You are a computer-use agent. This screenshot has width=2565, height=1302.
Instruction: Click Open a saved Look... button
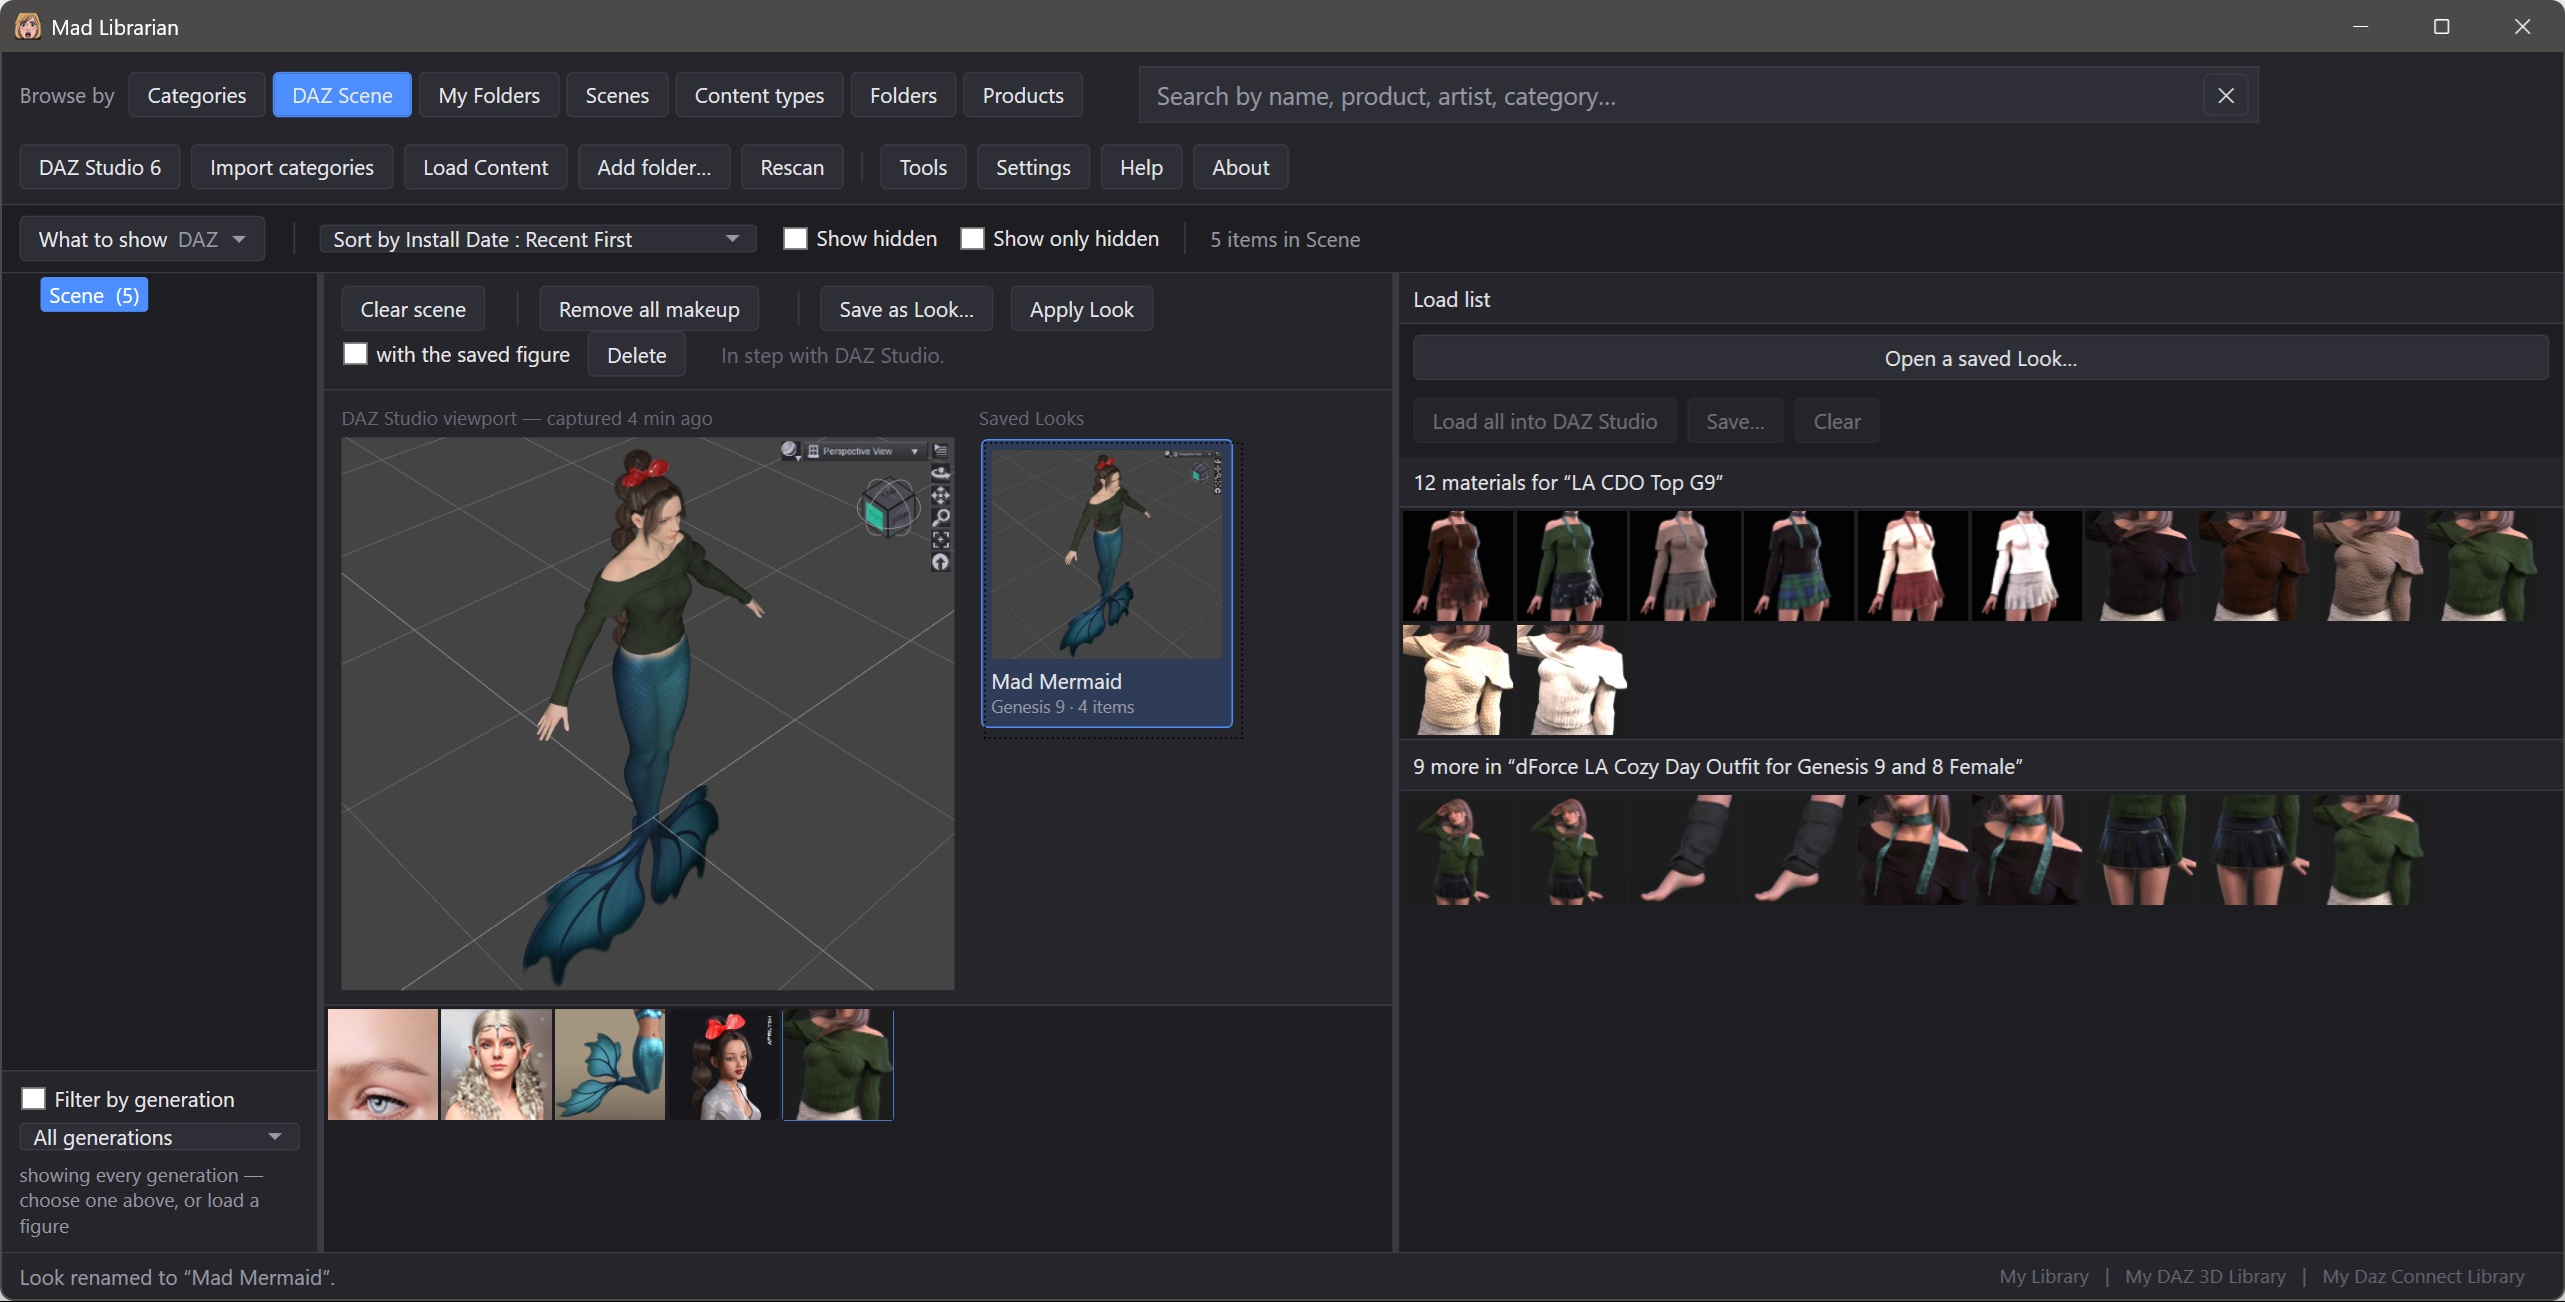pyautogui.click(x=1980, y=358)
